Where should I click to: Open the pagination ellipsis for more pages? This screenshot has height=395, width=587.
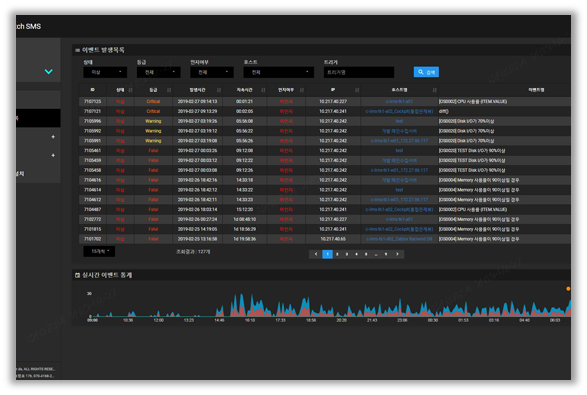coord(376,254)
